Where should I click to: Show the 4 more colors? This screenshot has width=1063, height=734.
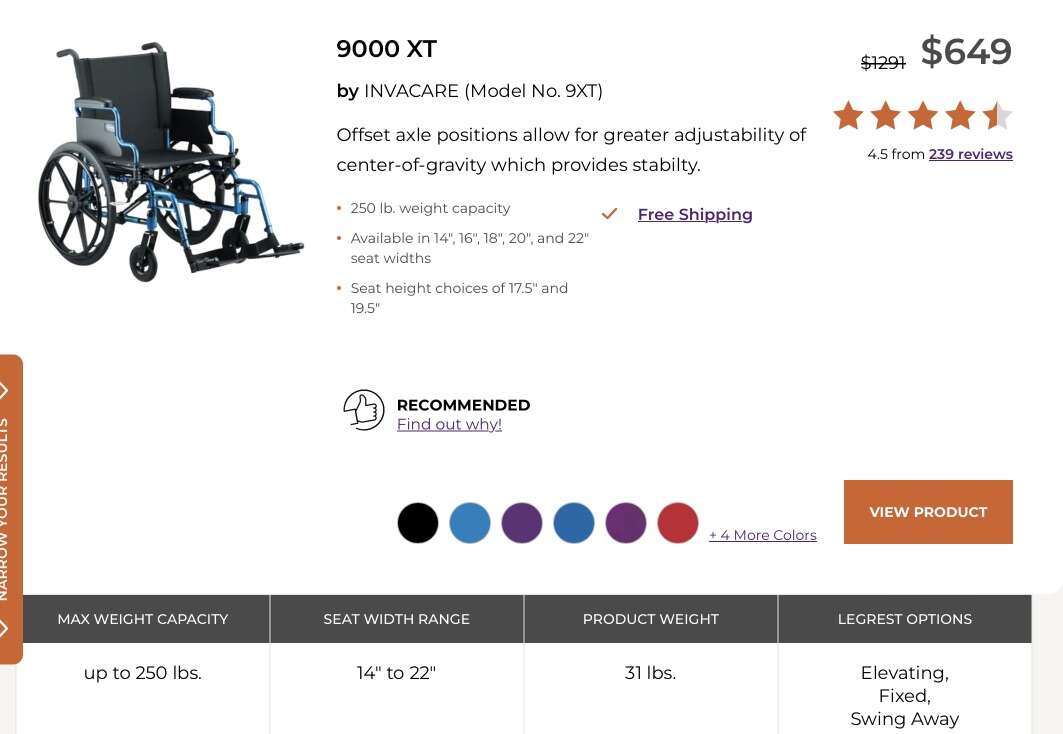[x=762, y=535]
